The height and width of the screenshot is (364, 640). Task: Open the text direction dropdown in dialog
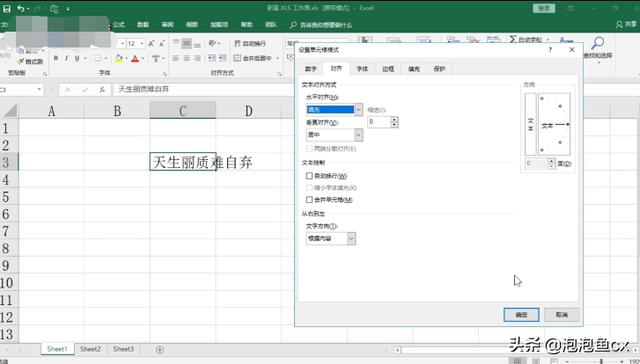[x=351, y=238]
